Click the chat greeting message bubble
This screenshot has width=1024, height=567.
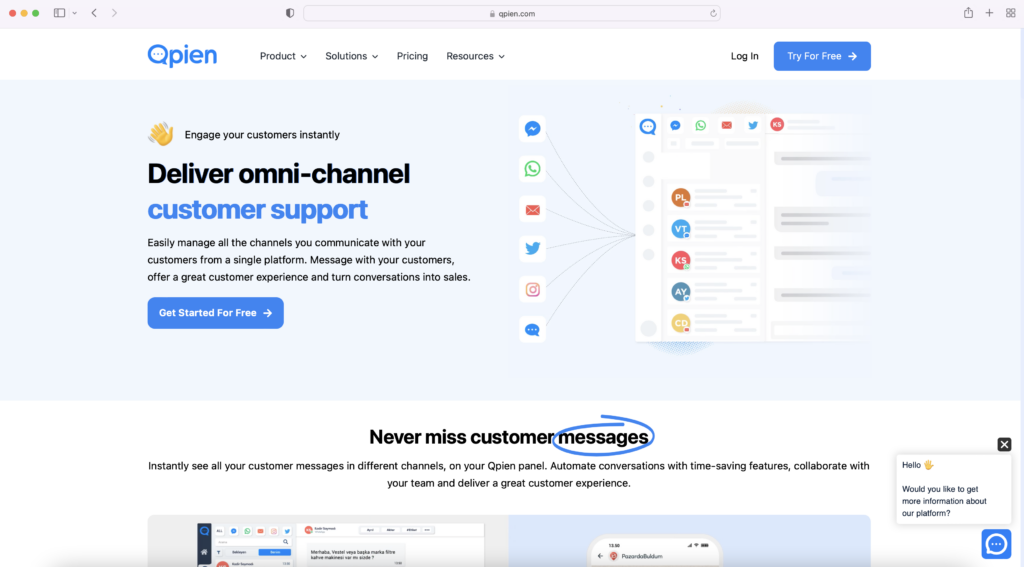(x=953, y=489)
